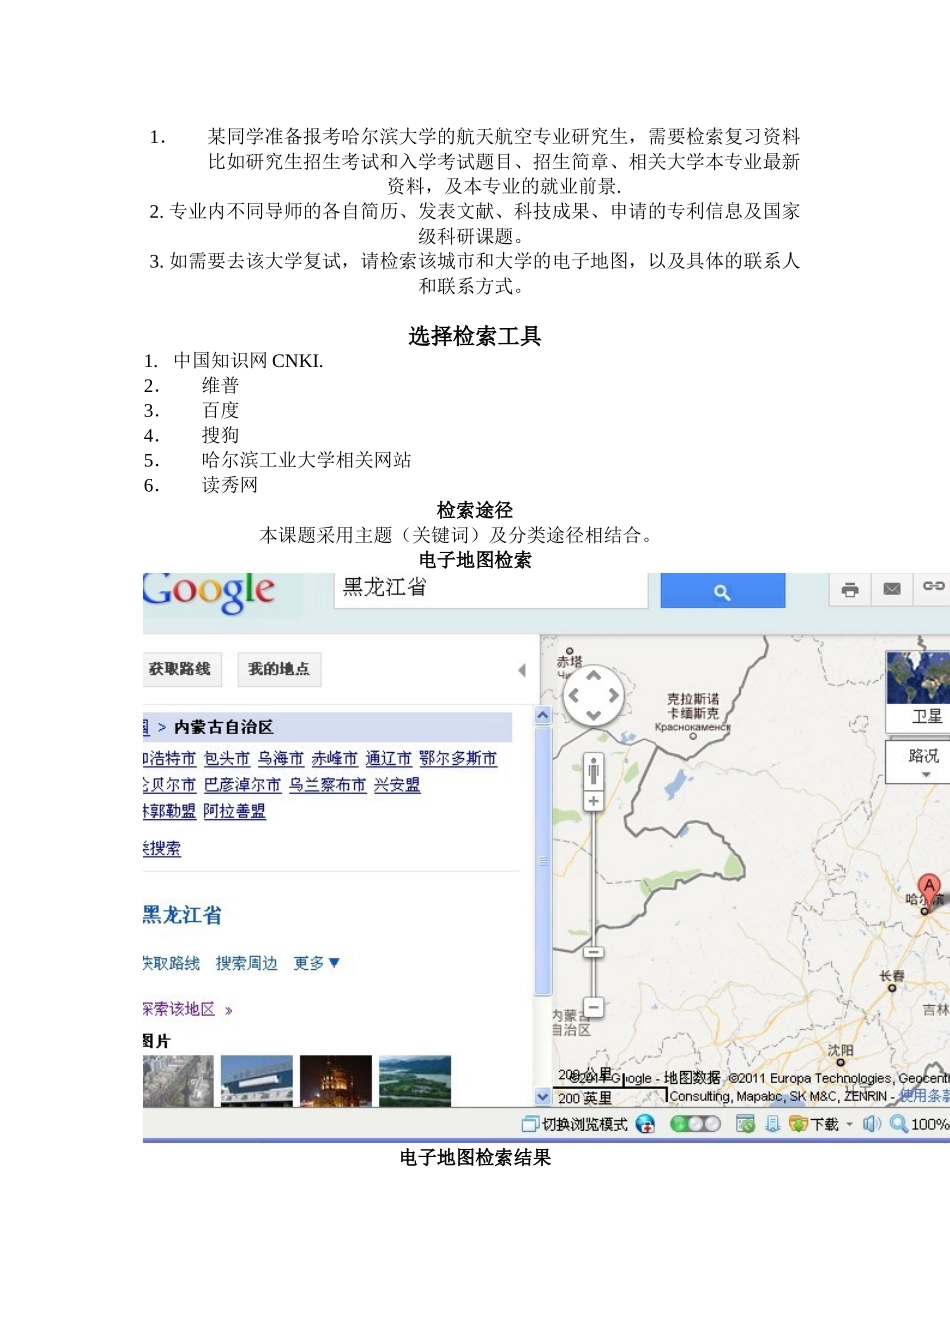The width and height of the screenshot is (950, 1344).
Task: Switch to satellite view (卫星)
Action: click(918, 692)
